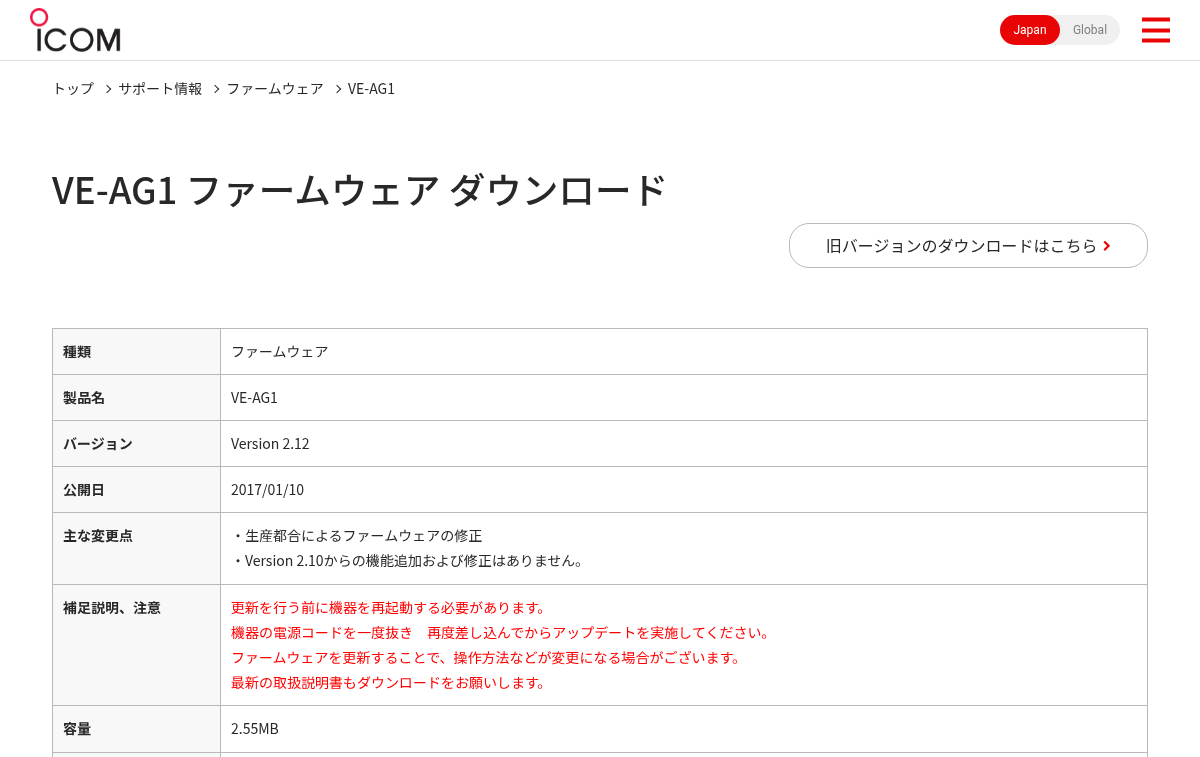Open the red hamburger menu
This screenshot has width=1200, height=757.
(x=1155, y=30)
